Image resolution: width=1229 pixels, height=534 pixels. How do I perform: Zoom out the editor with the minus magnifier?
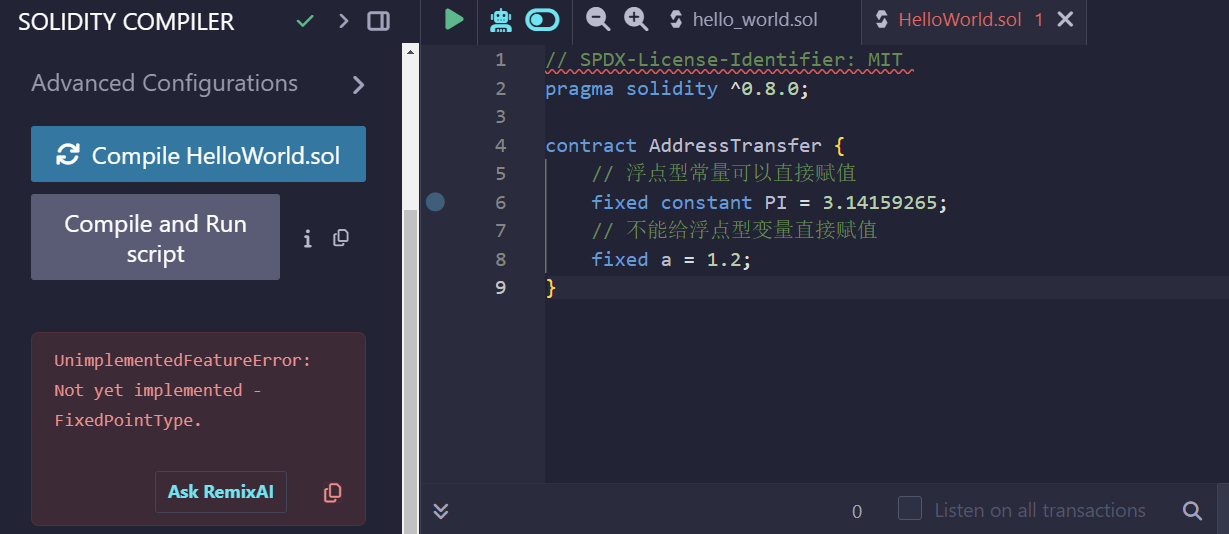(597, 19)
